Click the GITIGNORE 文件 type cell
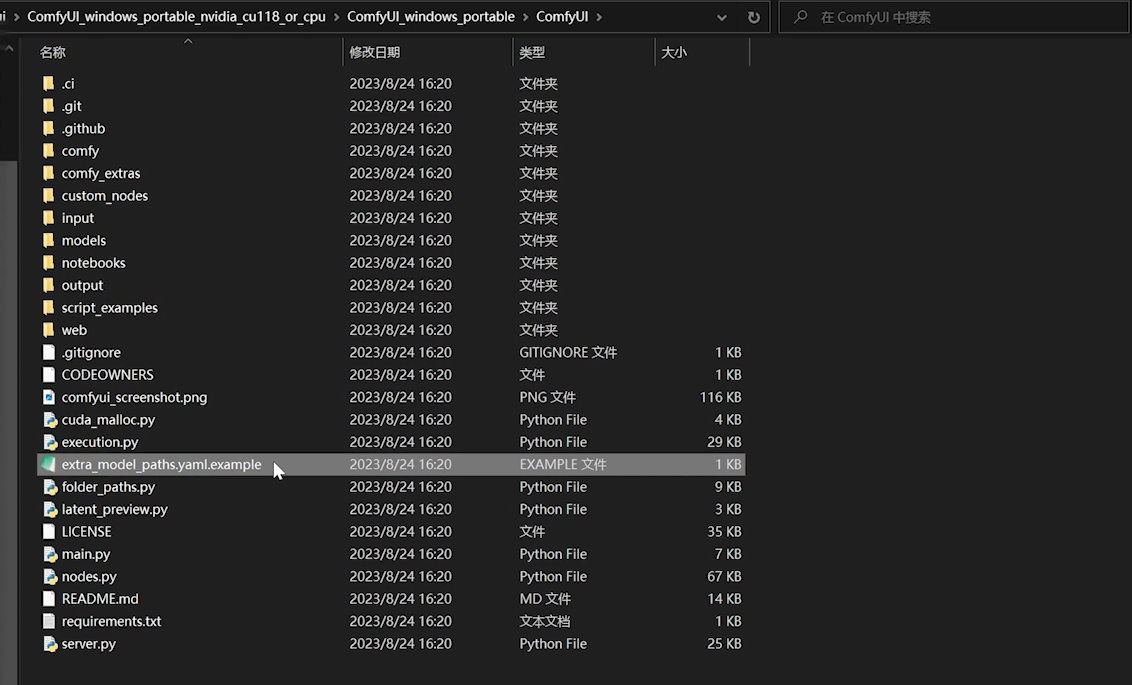 [x=568, y=353]
